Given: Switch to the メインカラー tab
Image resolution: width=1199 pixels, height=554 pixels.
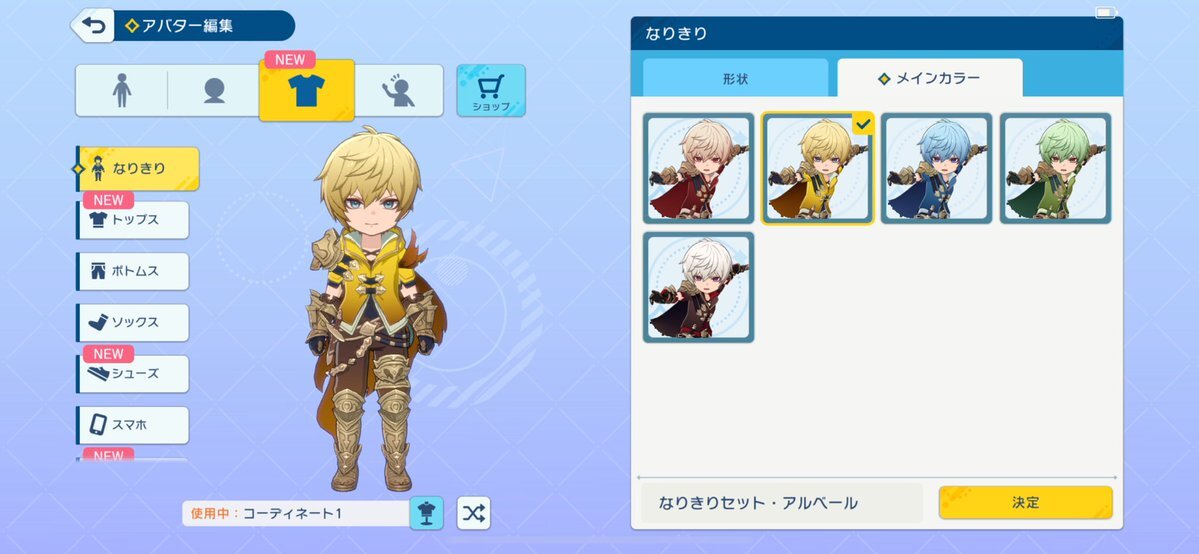Looking at the screenshot, I should (x=930, y=78).
